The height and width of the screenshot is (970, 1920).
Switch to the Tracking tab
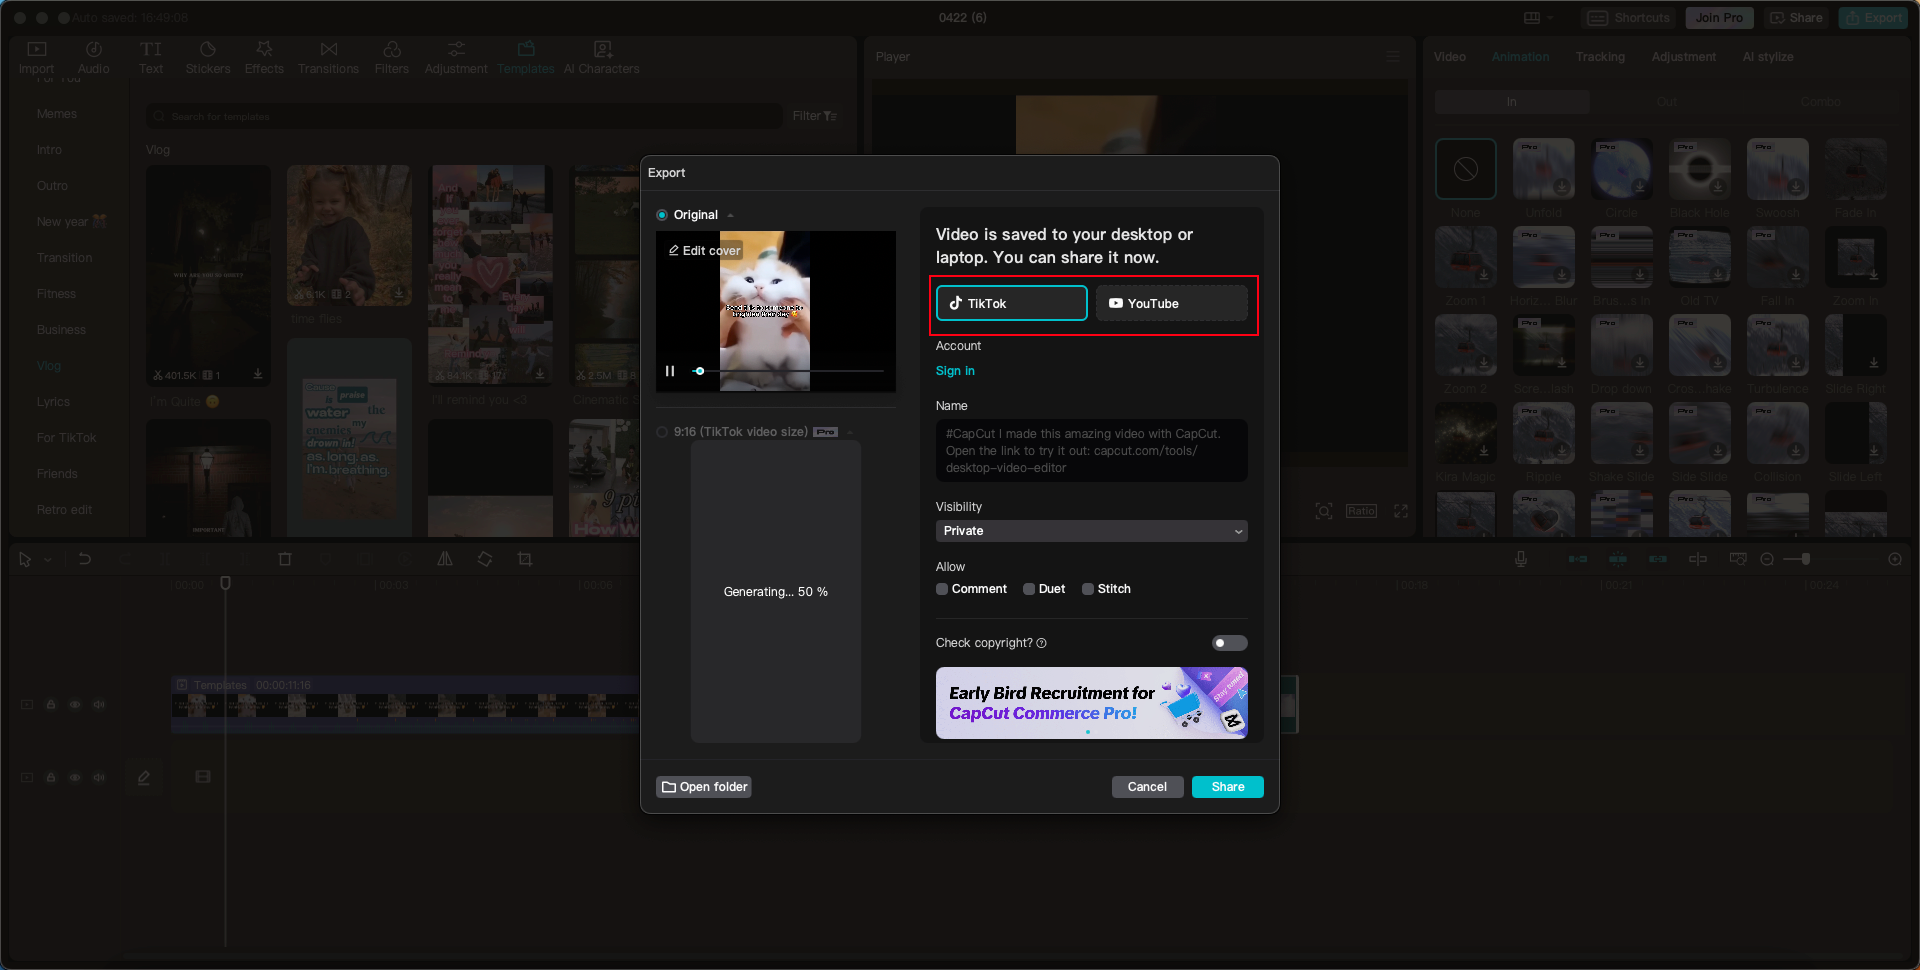[1600, 57]
